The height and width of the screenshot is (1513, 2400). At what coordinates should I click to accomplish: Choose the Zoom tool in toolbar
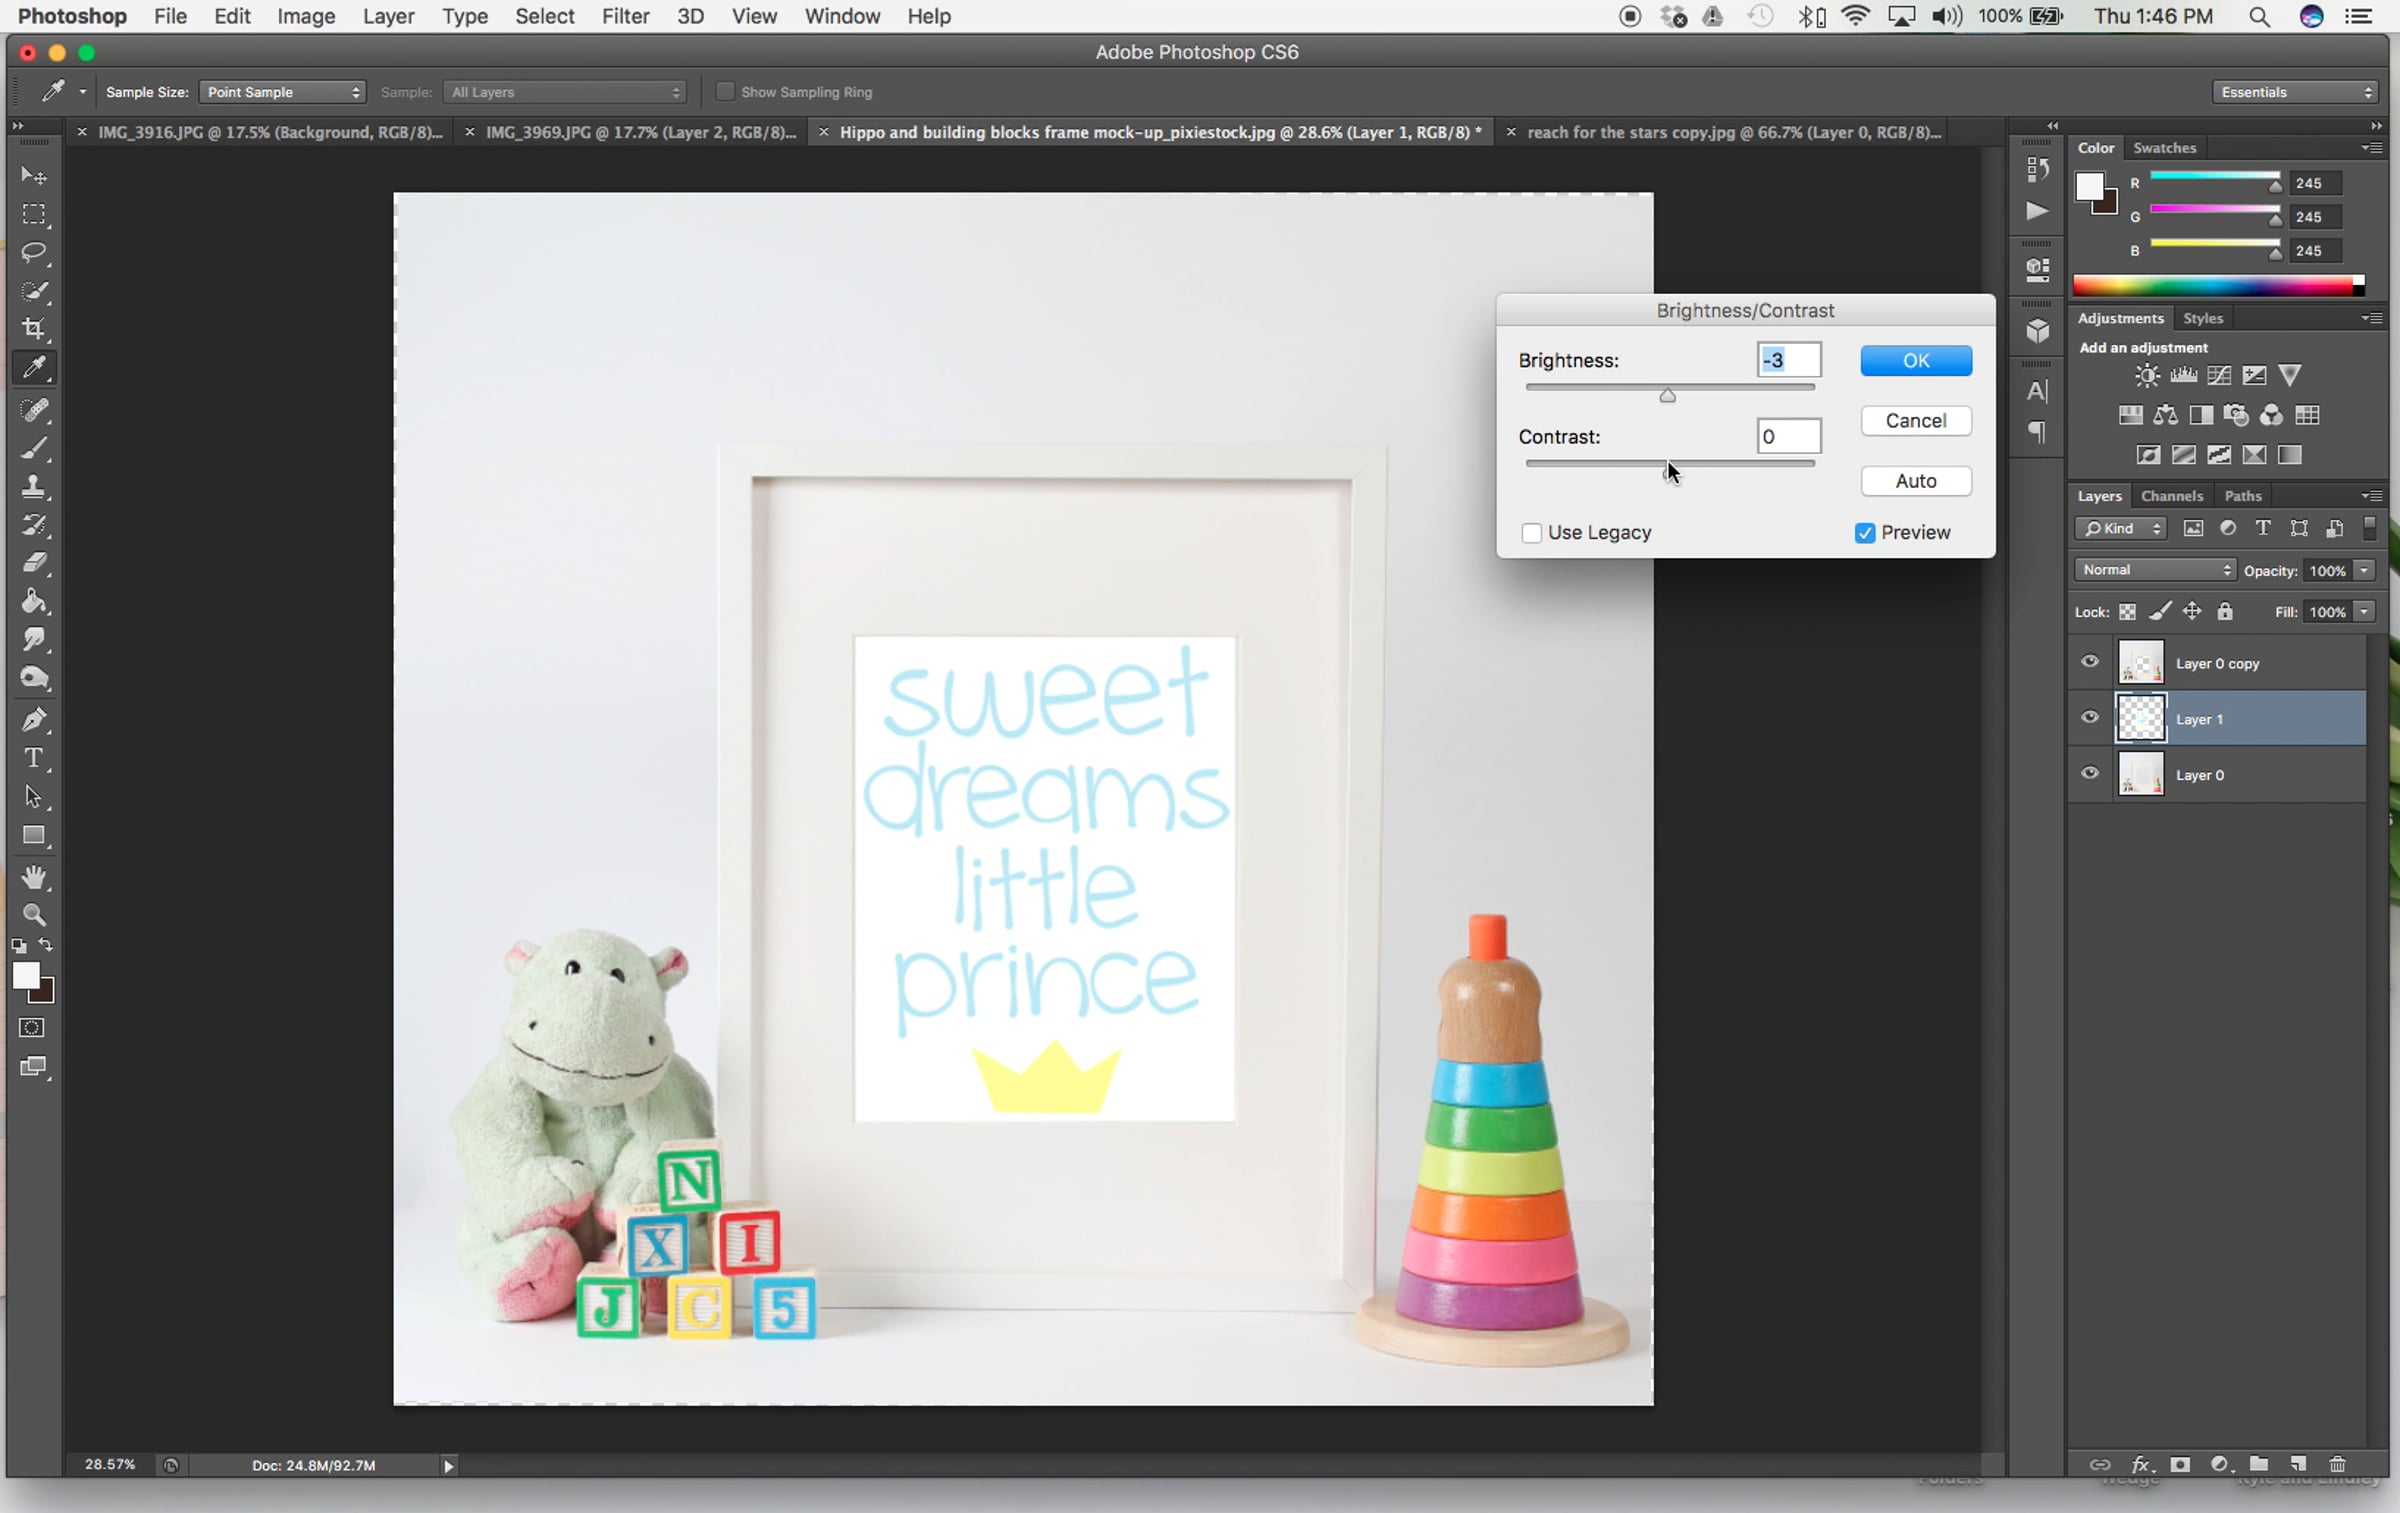[34, 914]
